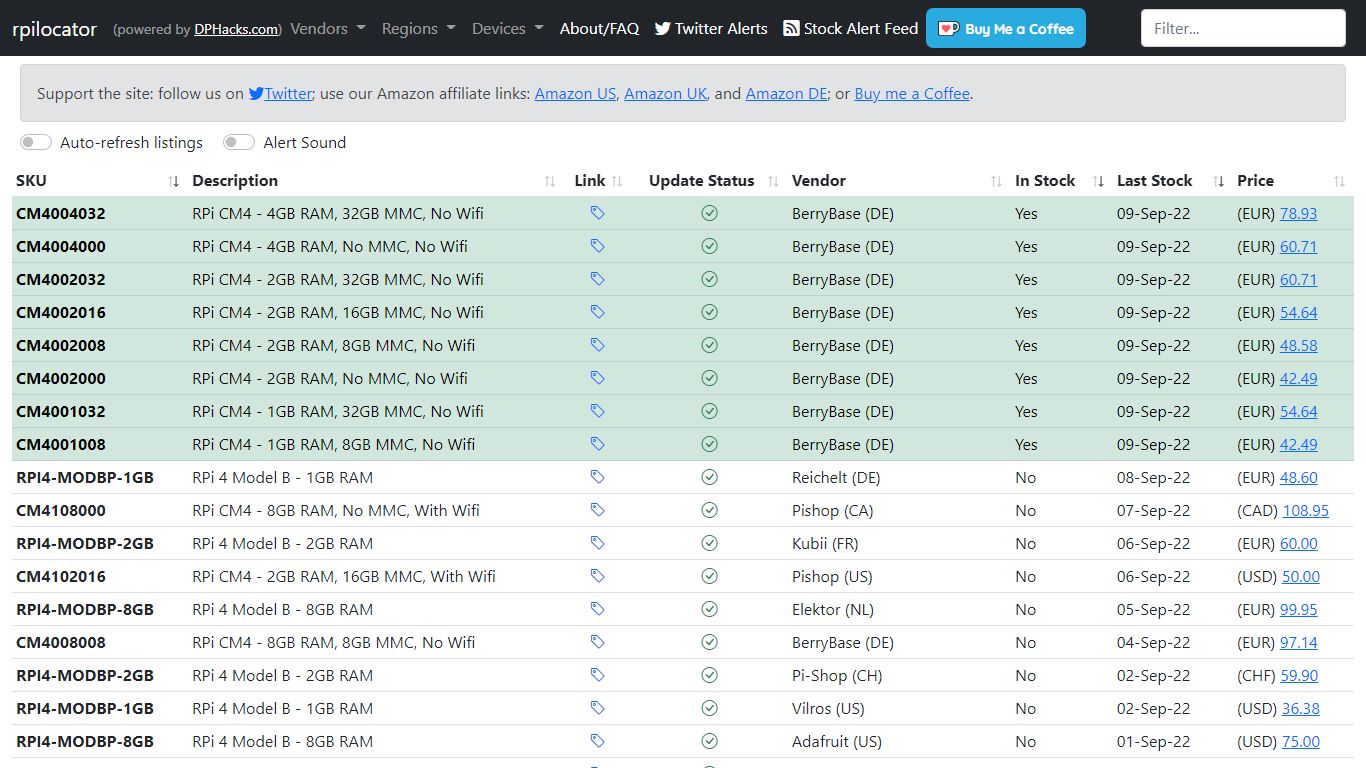Open the 99.95 price link for Elektor
The image size is (1366, 768).
click(1298, 609)
